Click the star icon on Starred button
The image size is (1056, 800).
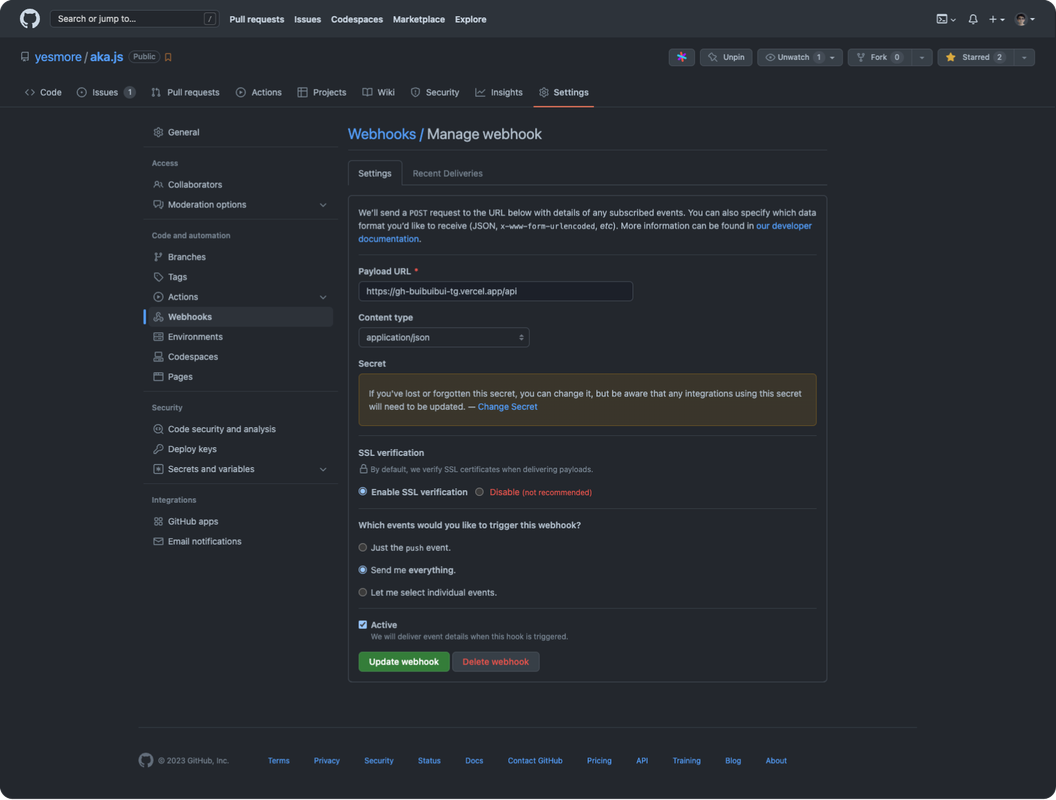[950, 57]
